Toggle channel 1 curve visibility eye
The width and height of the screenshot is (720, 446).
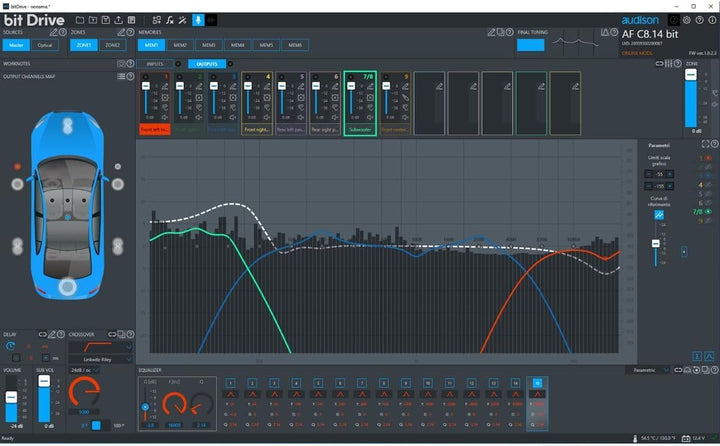point(708,158)
